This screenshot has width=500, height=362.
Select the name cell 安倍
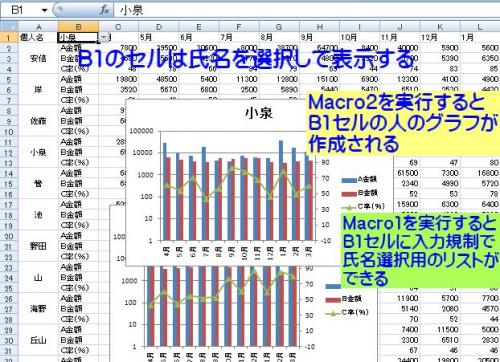pyautogui.click(x=38, y=58)
